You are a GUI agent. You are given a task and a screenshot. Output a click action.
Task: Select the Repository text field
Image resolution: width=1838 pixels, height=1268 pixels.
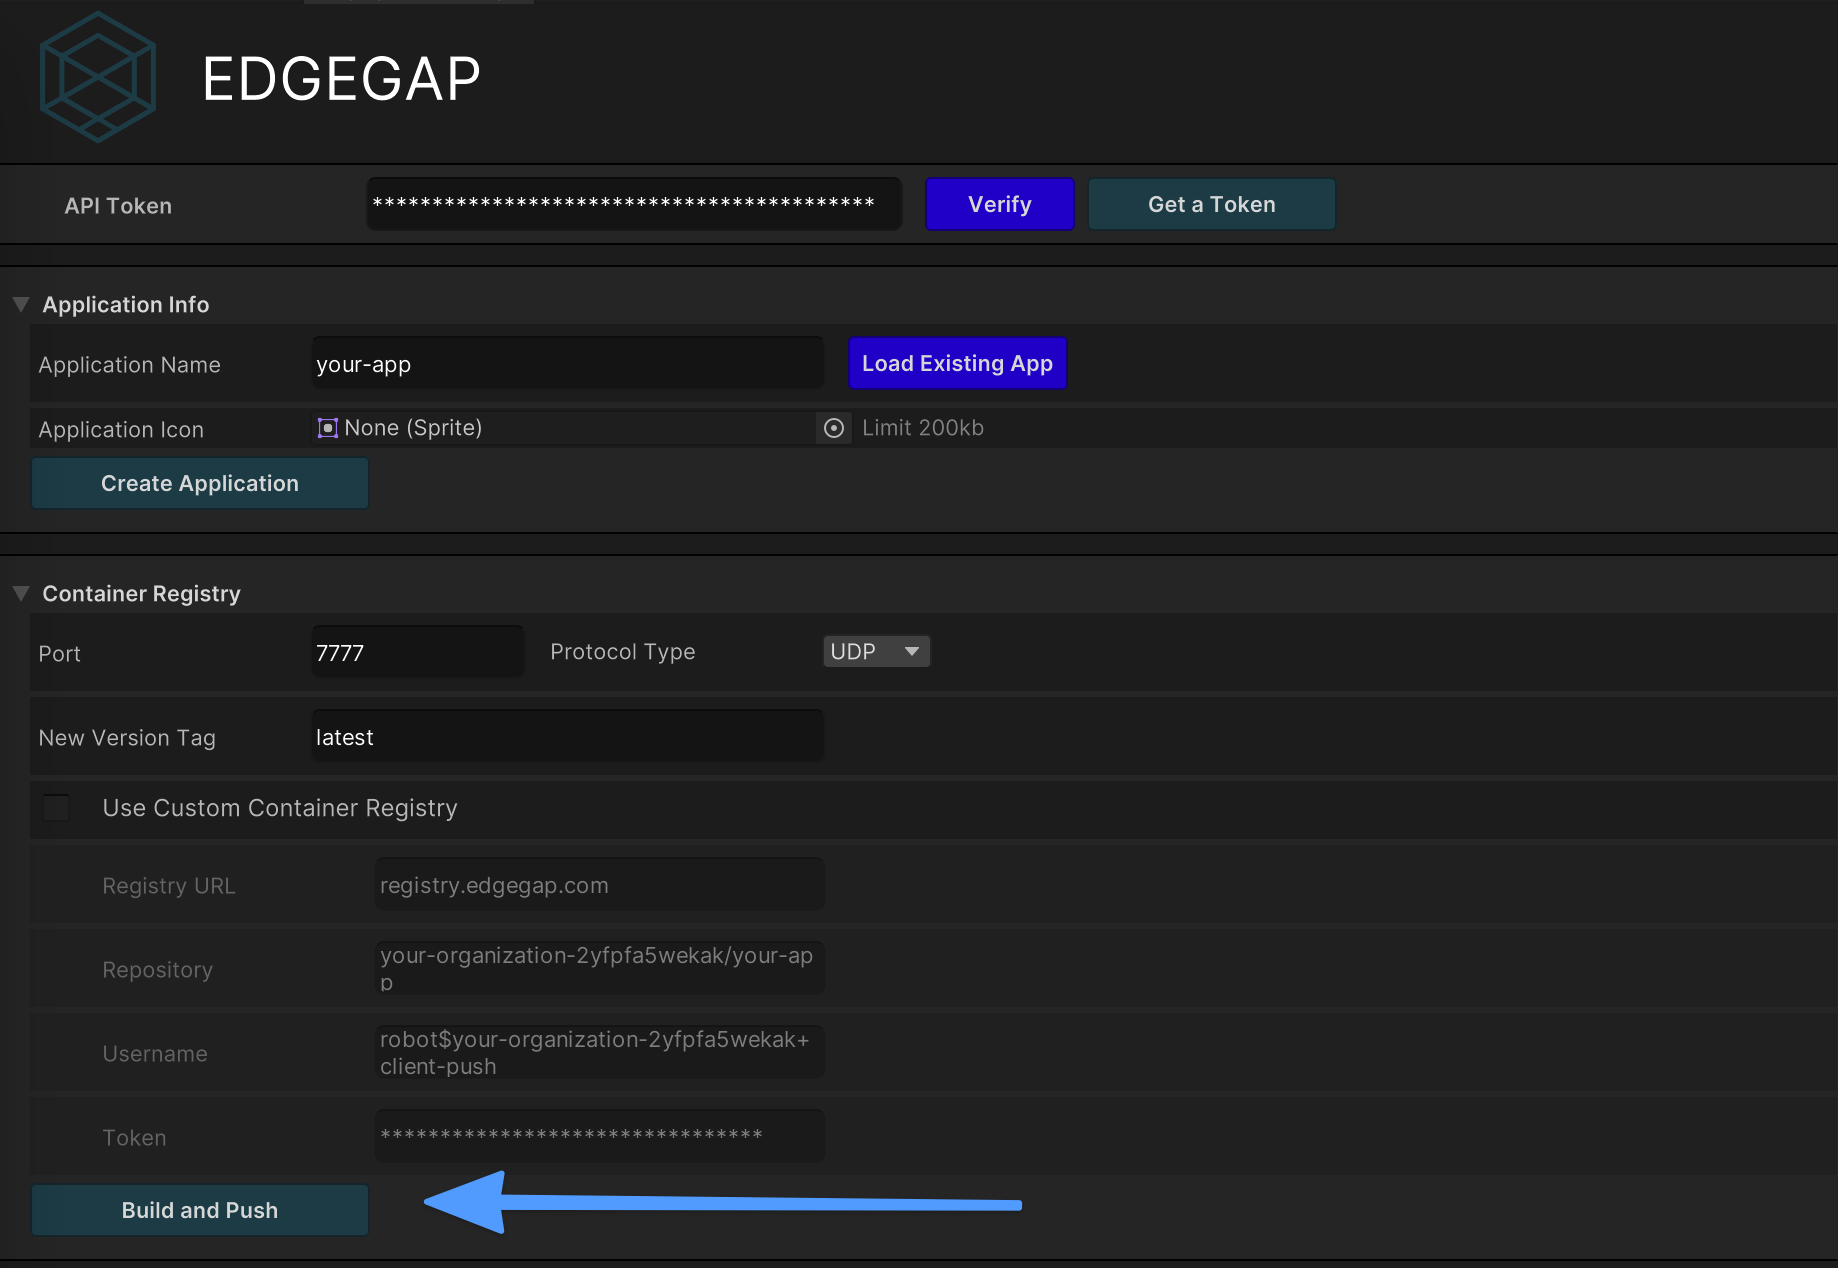[599, 968]
